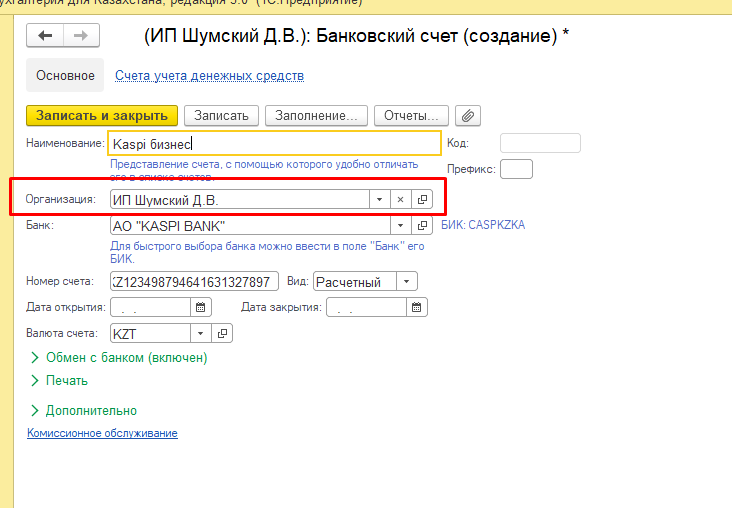Expand the Дополнительно section
This screenshot has height=508, width=732.
(84, 410)
